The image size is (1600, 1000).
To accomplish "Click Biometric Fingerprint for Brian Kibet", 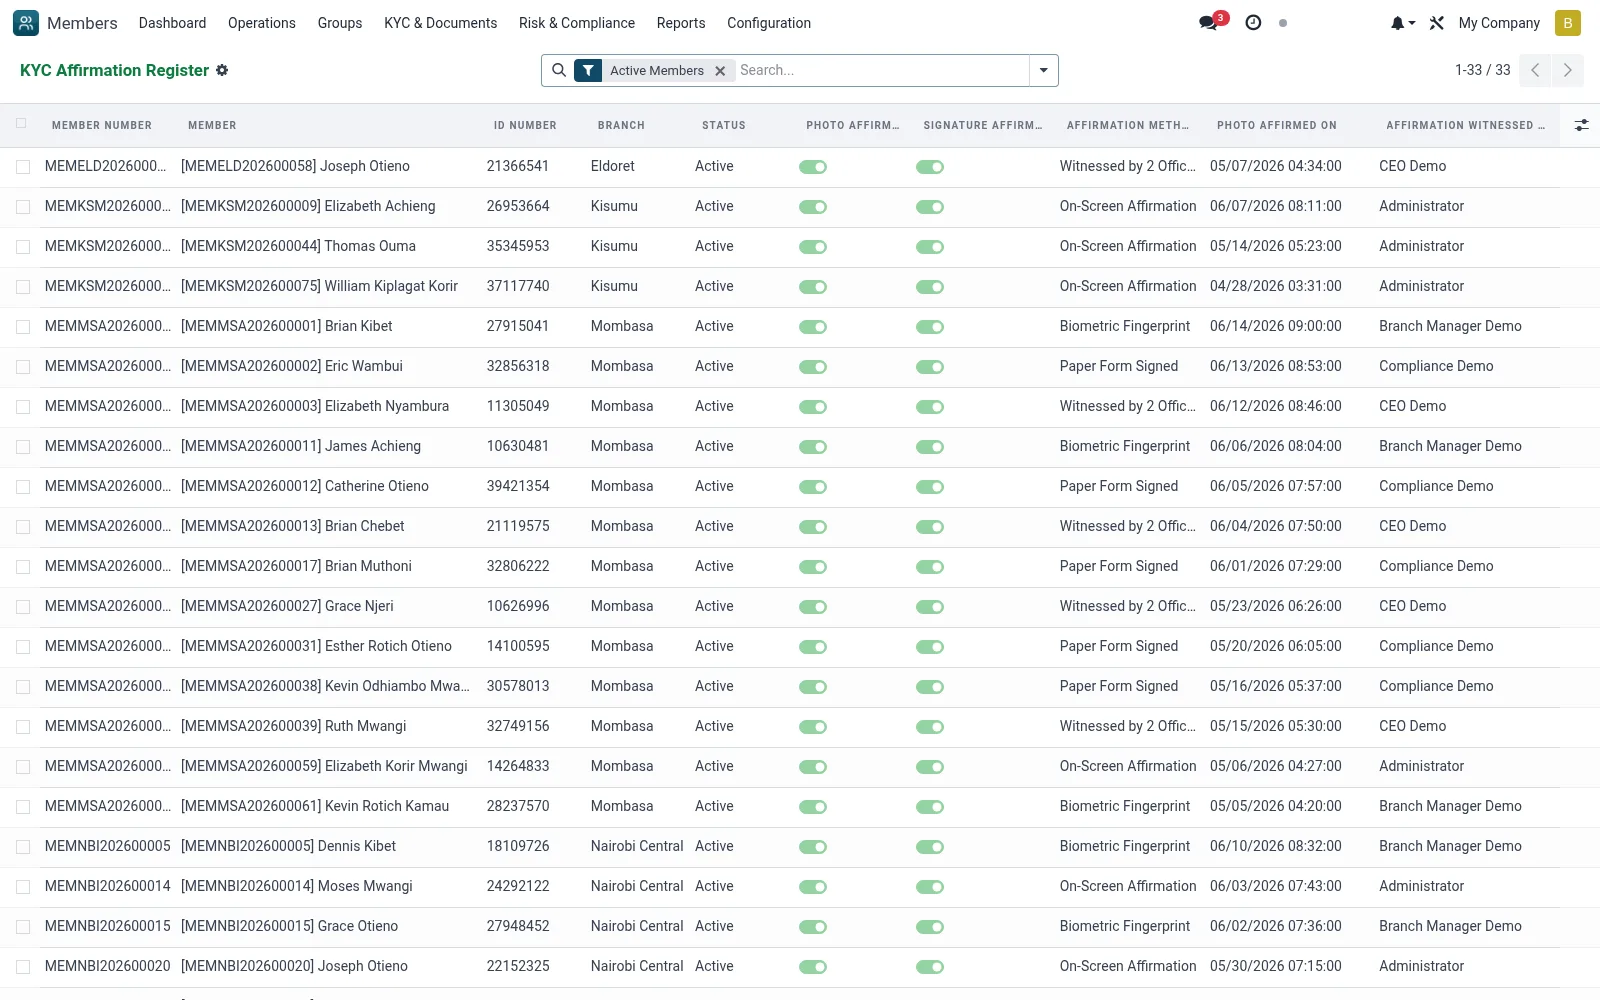I will (1125, 326).
